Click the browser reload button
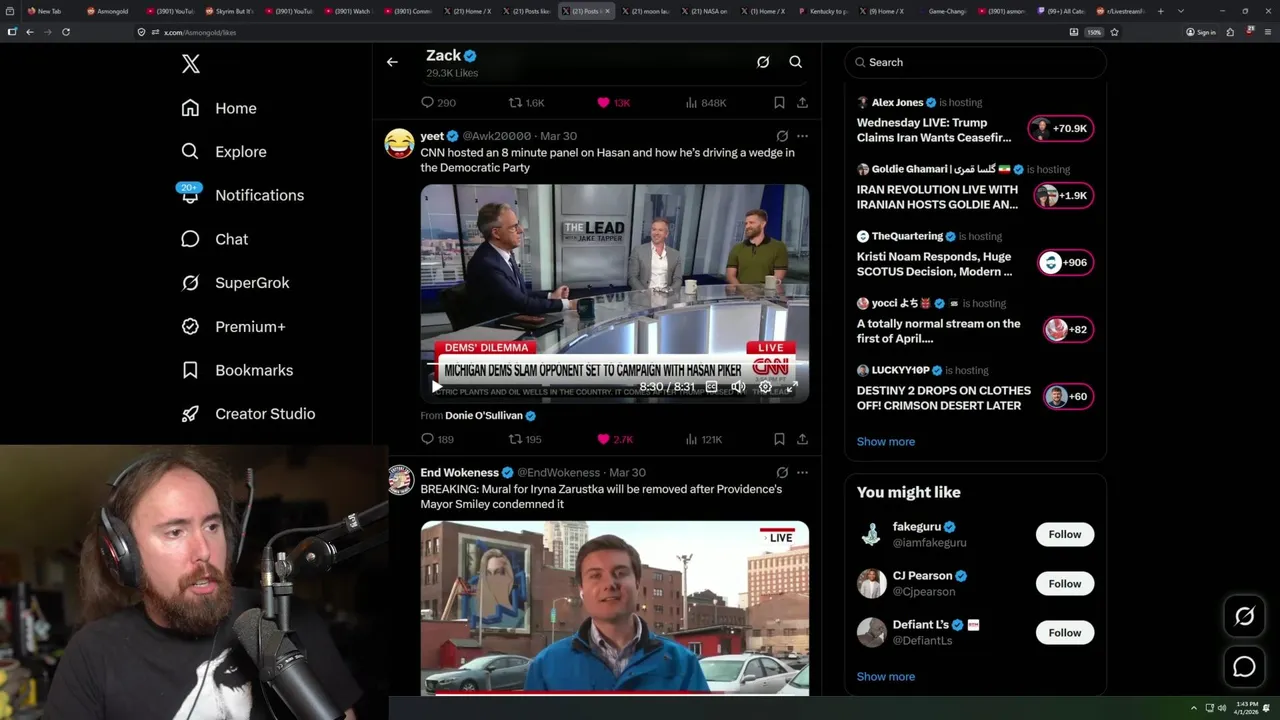 coord(66,32)
